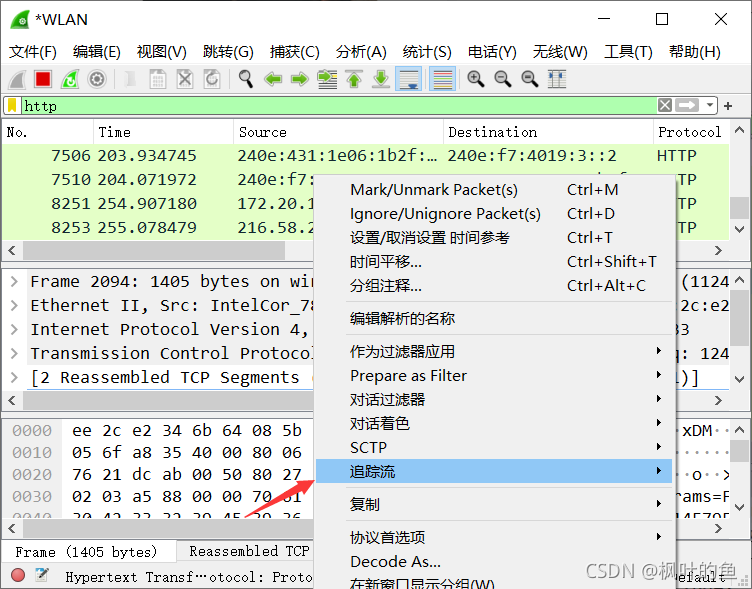Click the close capture file icon
752x589 pixels.
click(x=185, y=79)
